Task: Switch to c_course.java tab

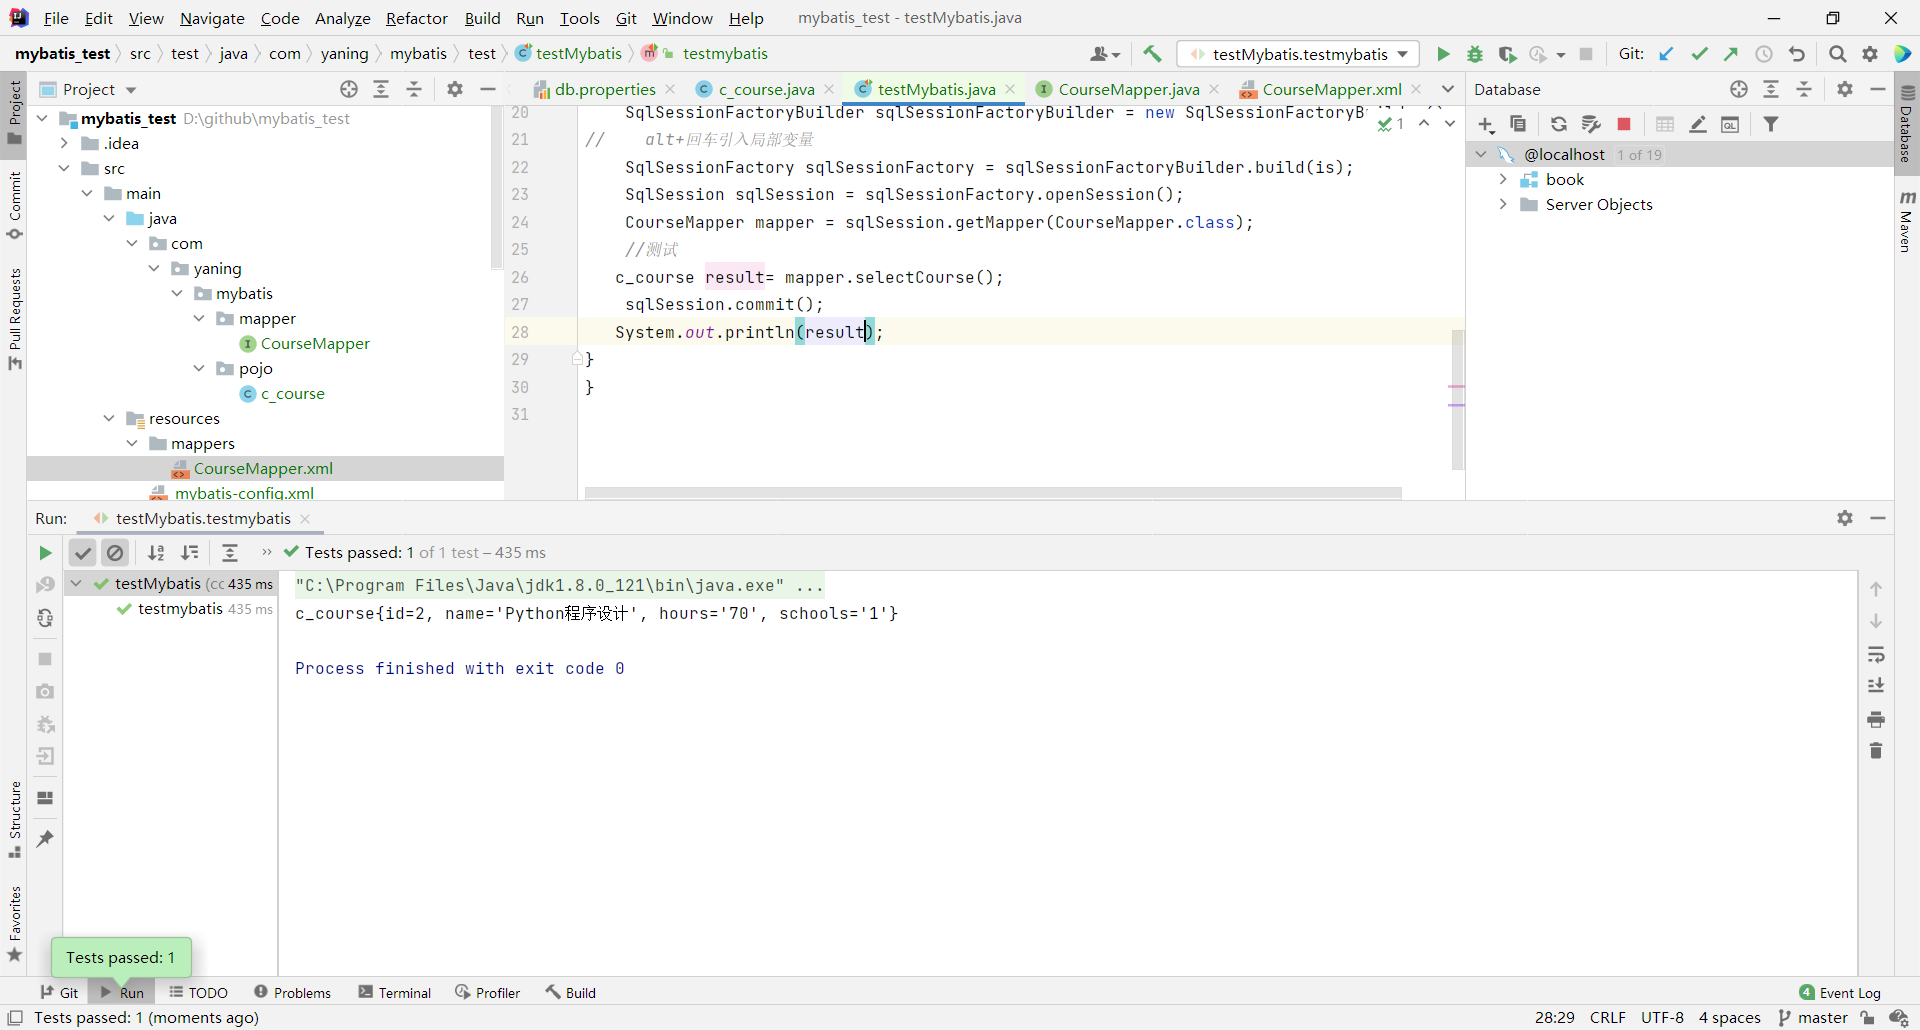Action: 765,89
